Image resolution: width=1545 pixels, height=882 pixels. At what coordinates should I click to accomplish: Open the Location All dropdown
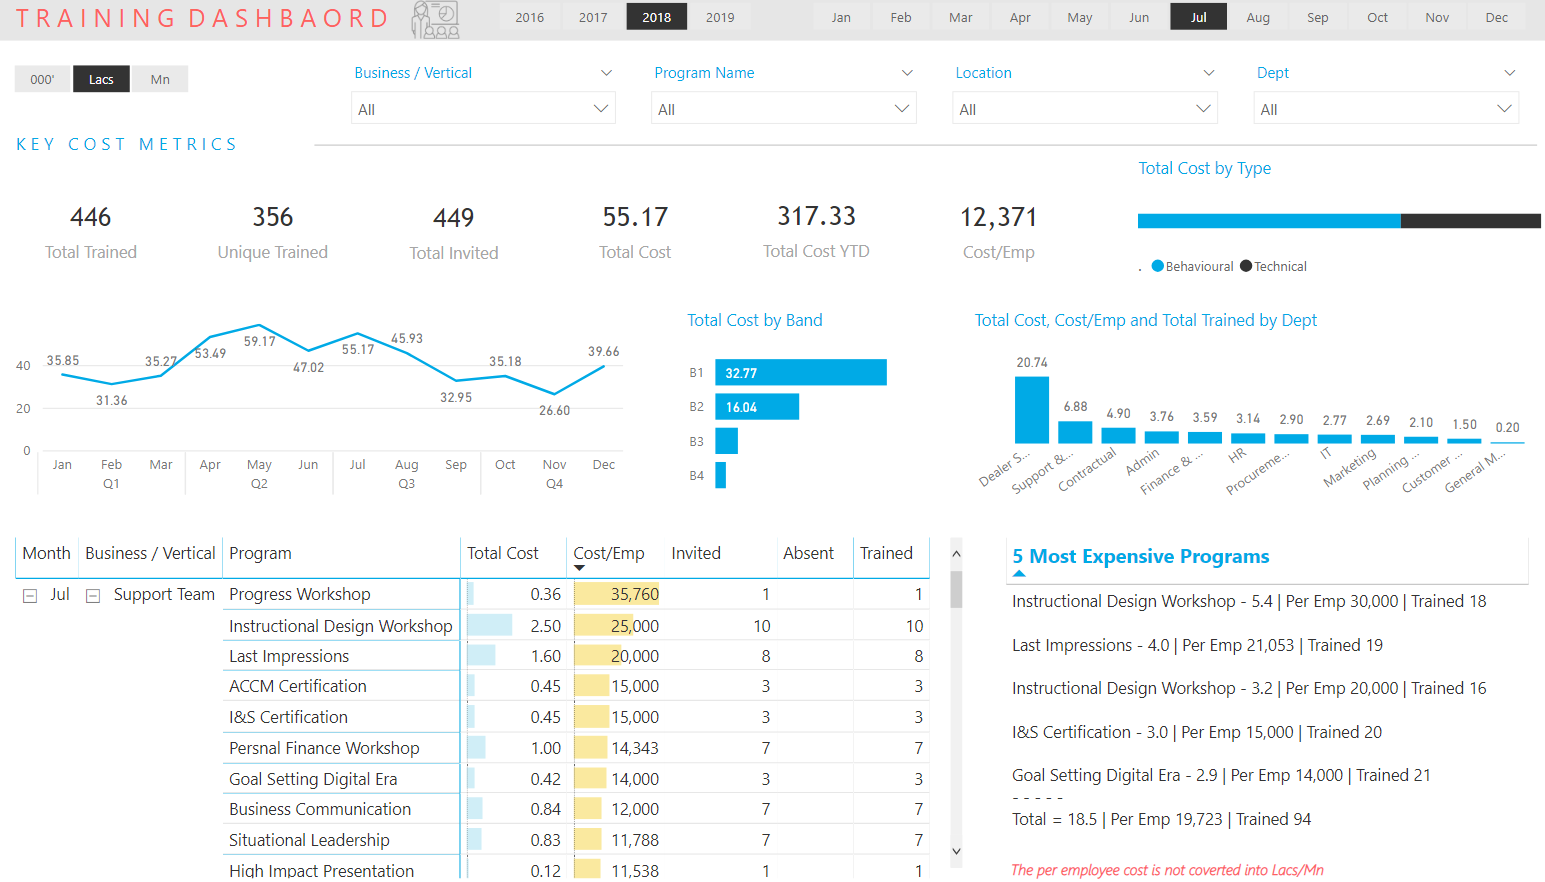tap(1084, 109)
